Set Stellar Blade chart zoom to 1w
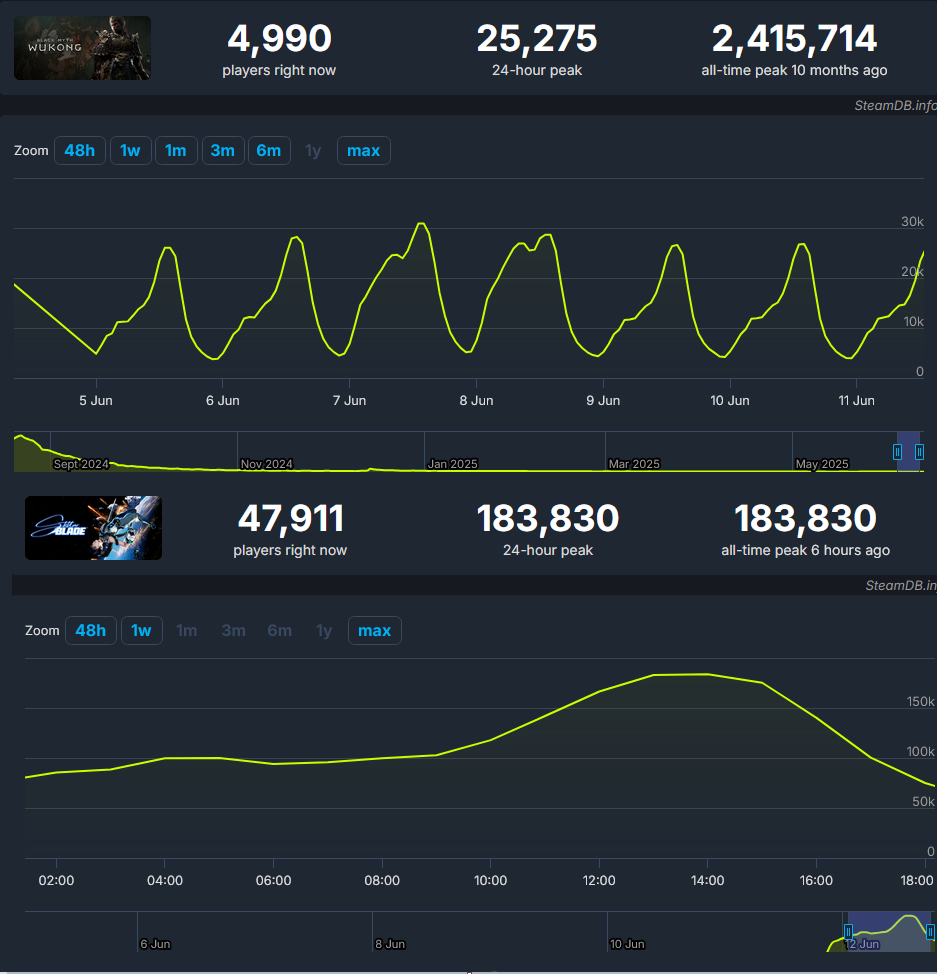Screen dimensions: 937x974 (x=142, y=630)
